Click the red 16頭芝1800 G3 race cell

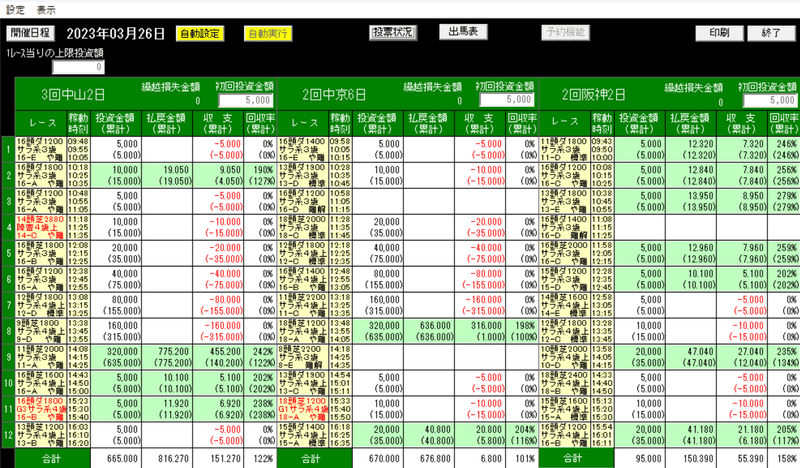click(40, 409)
